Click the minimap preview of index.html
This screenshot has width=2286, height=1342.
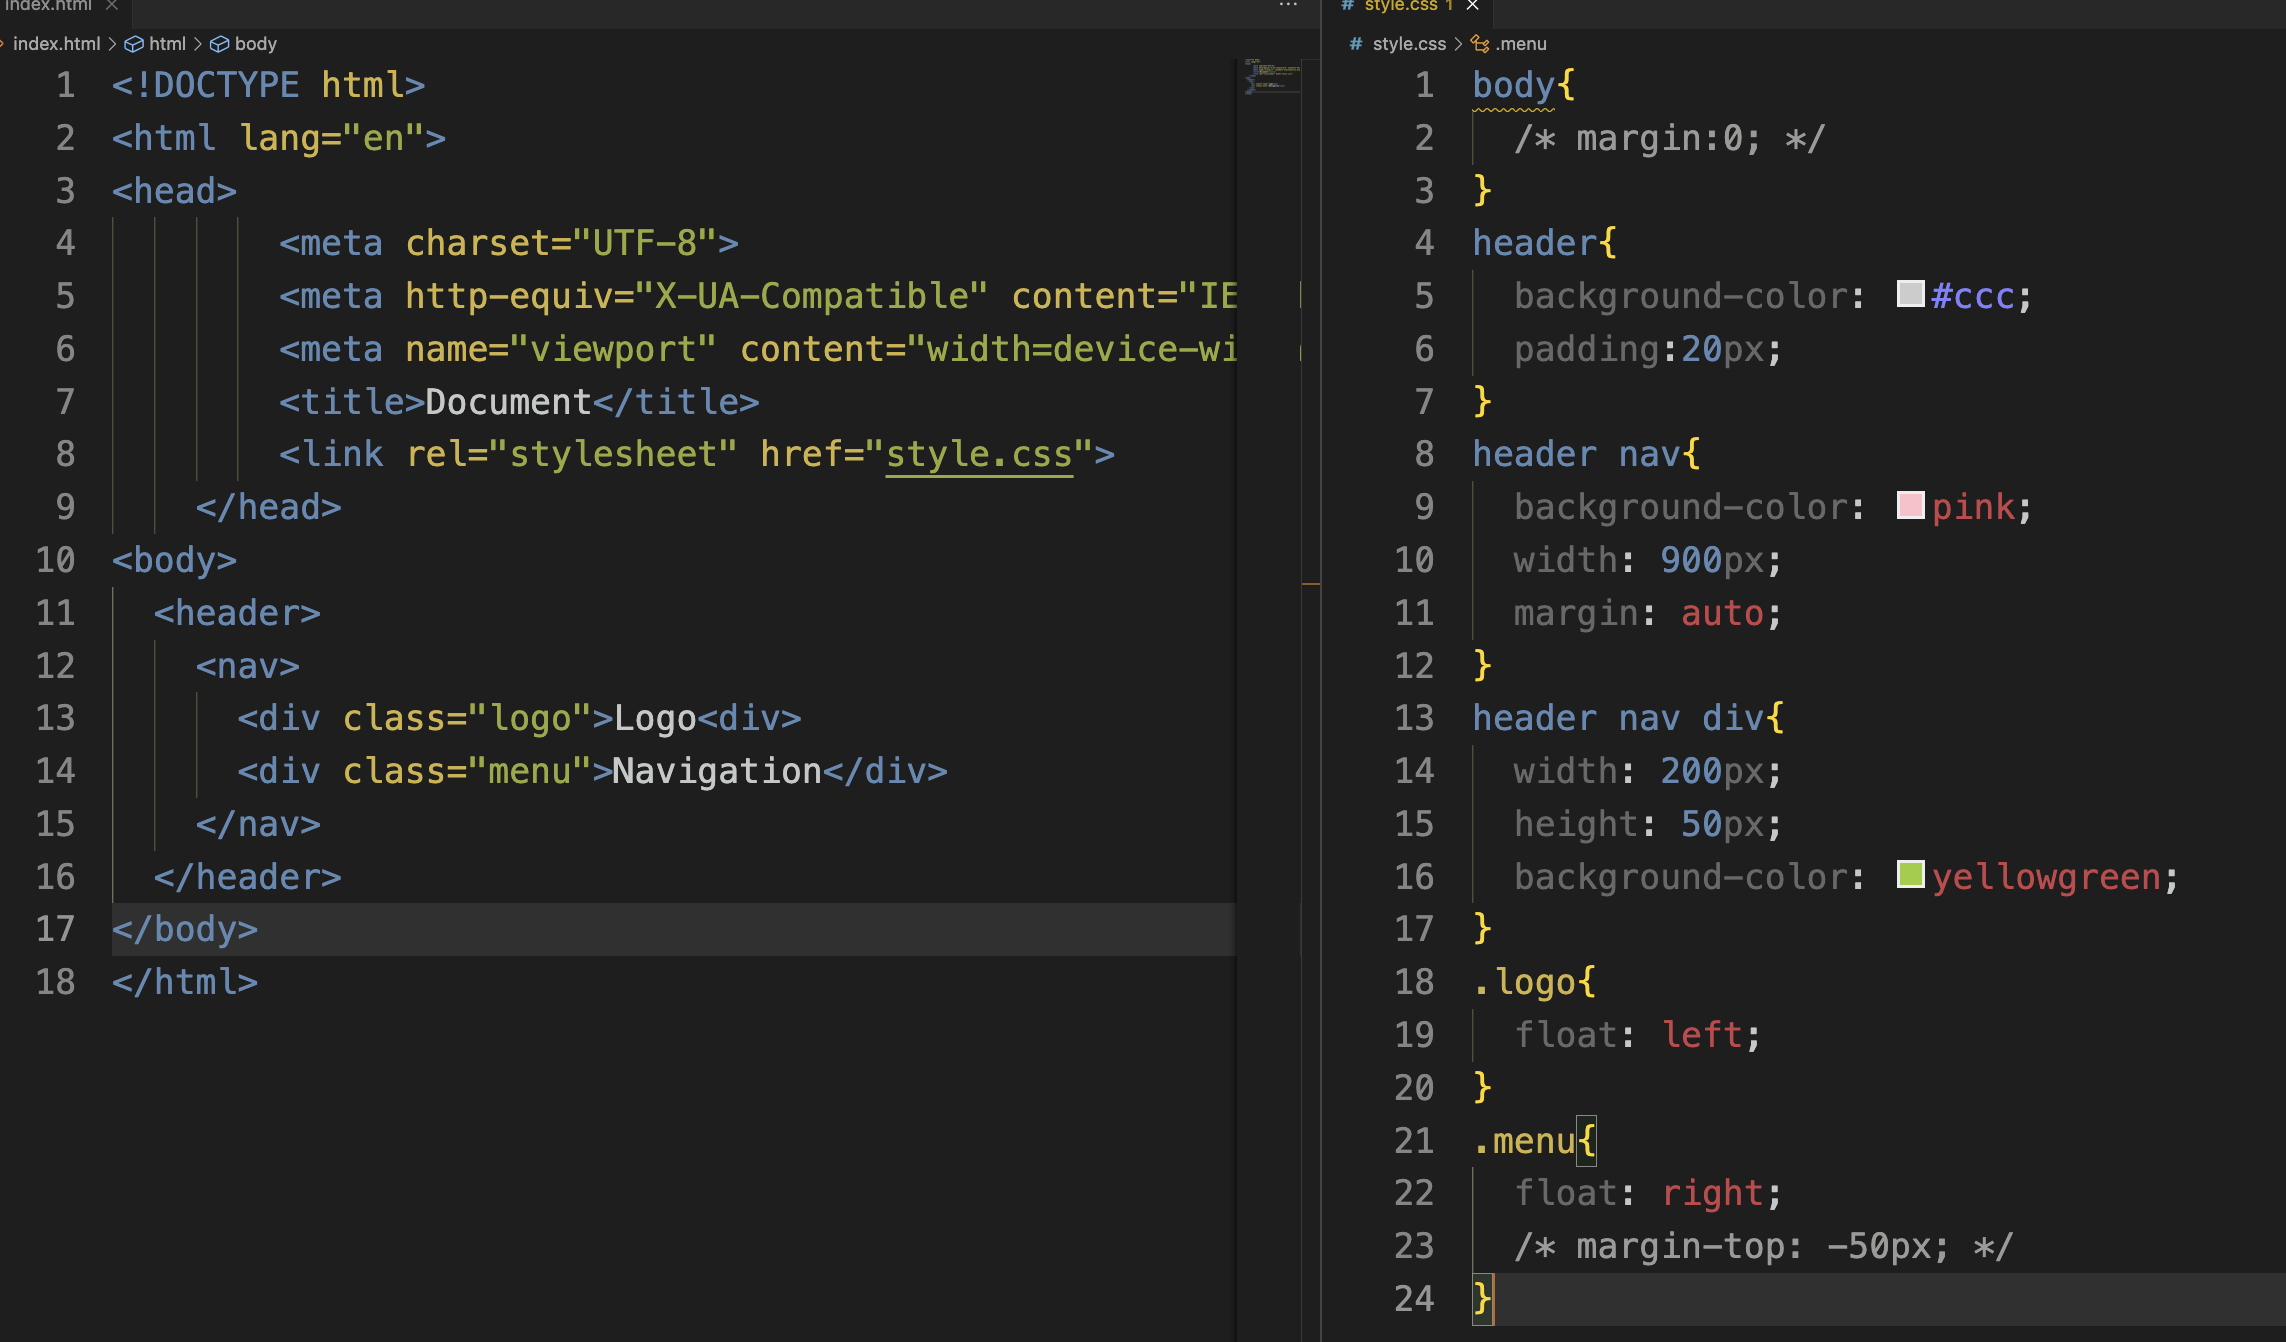(x=1271, y=76)
